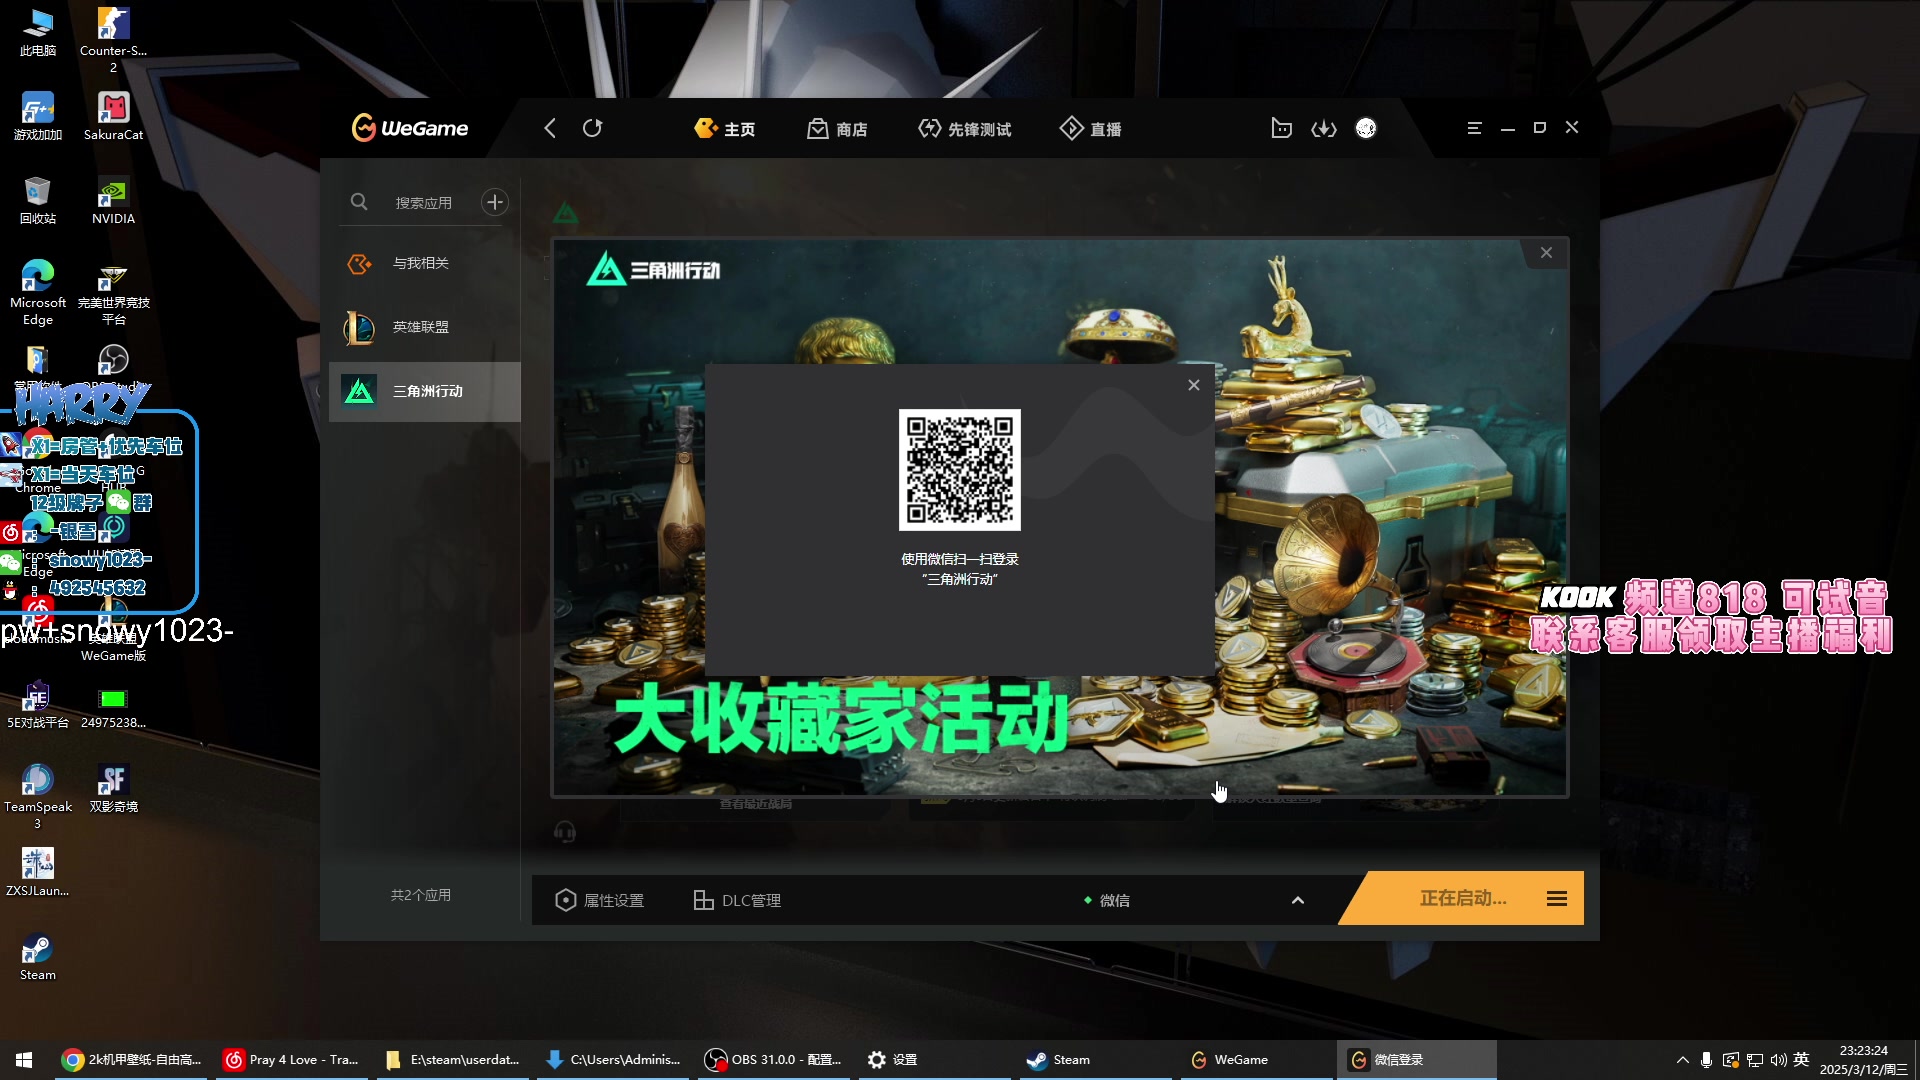The width and height of the screenshot is (1920, 1080).
Task: Add an application with plus button
Action: [495, 202]
